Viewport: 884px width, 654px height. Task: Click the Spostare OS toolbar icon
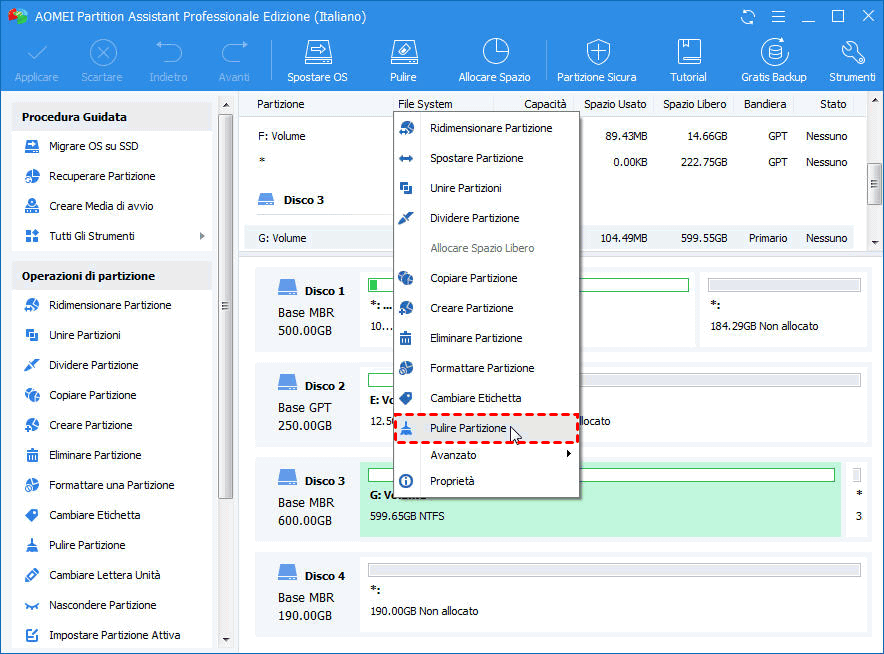pyautogui.click(x=317, y=60)
